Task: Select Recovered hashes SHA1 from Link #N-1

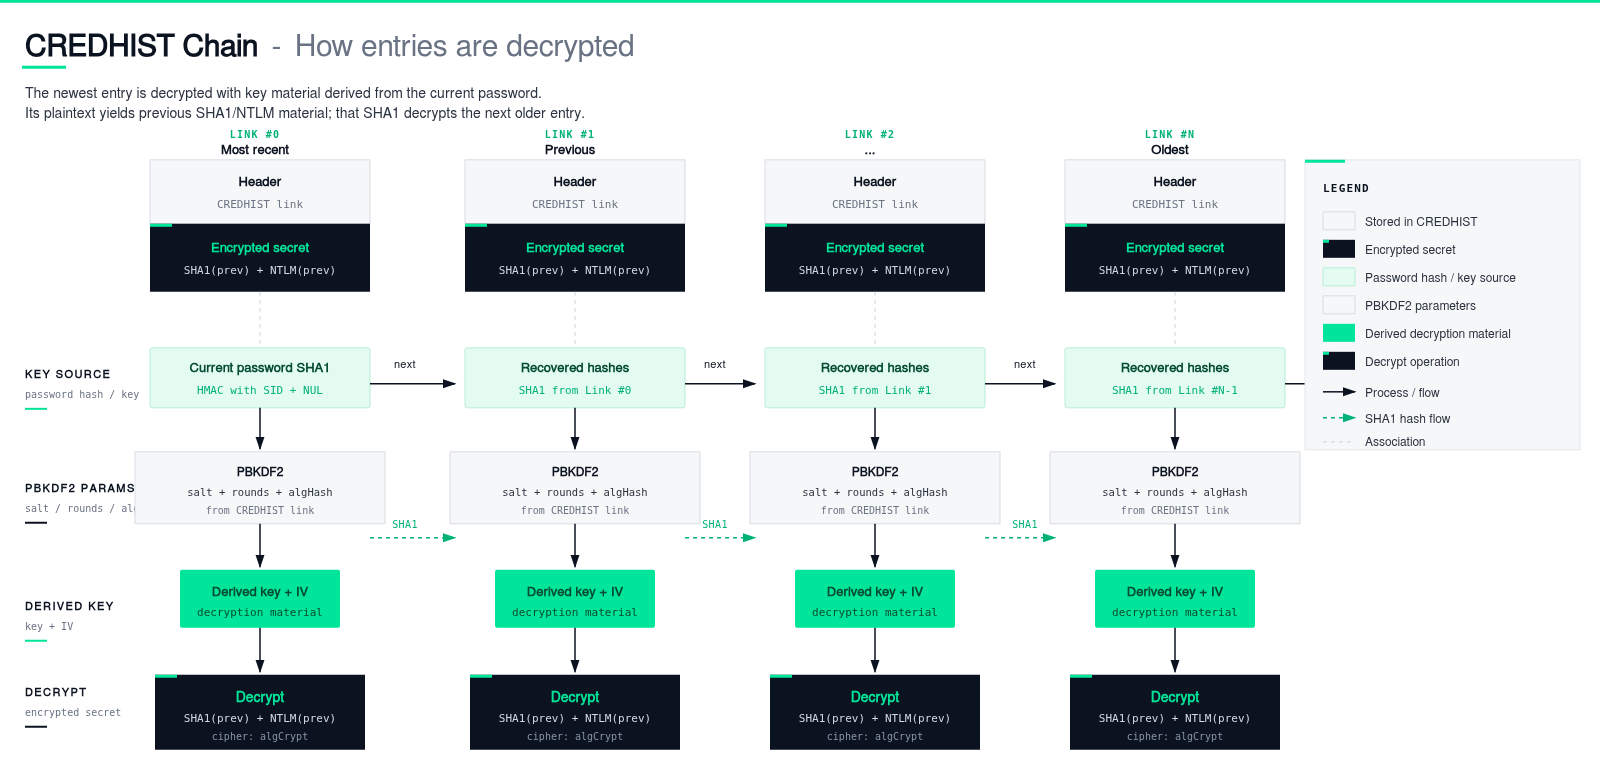Action: coord(1175,378)
